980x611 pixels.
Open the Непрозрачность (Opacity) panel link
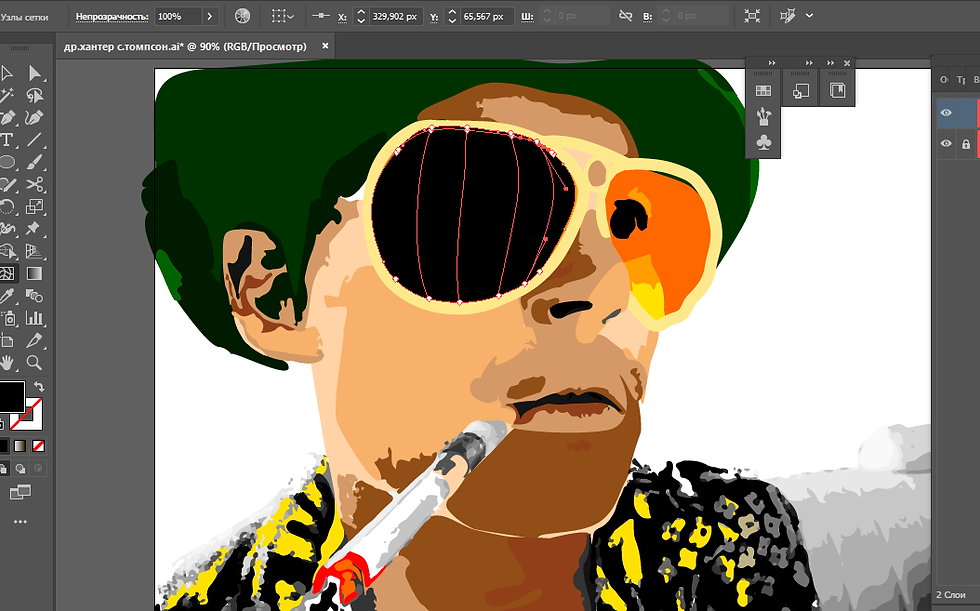112,17
